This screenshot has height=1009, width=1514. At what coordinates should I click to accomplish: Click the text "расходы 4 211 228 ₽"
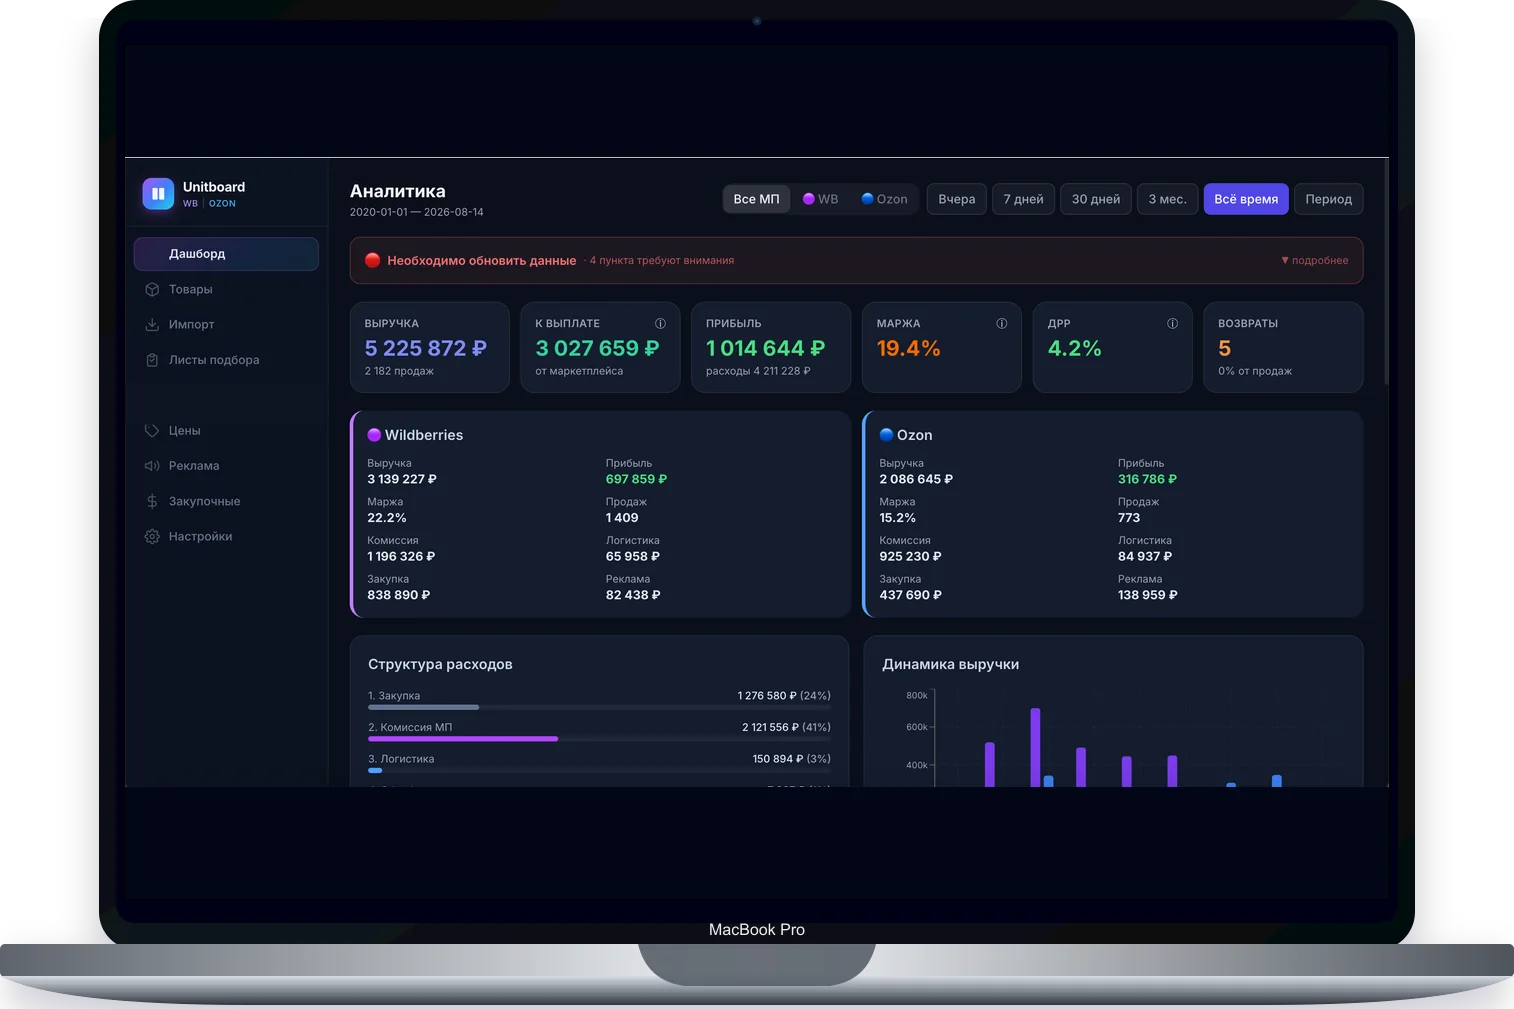[758, 371]
